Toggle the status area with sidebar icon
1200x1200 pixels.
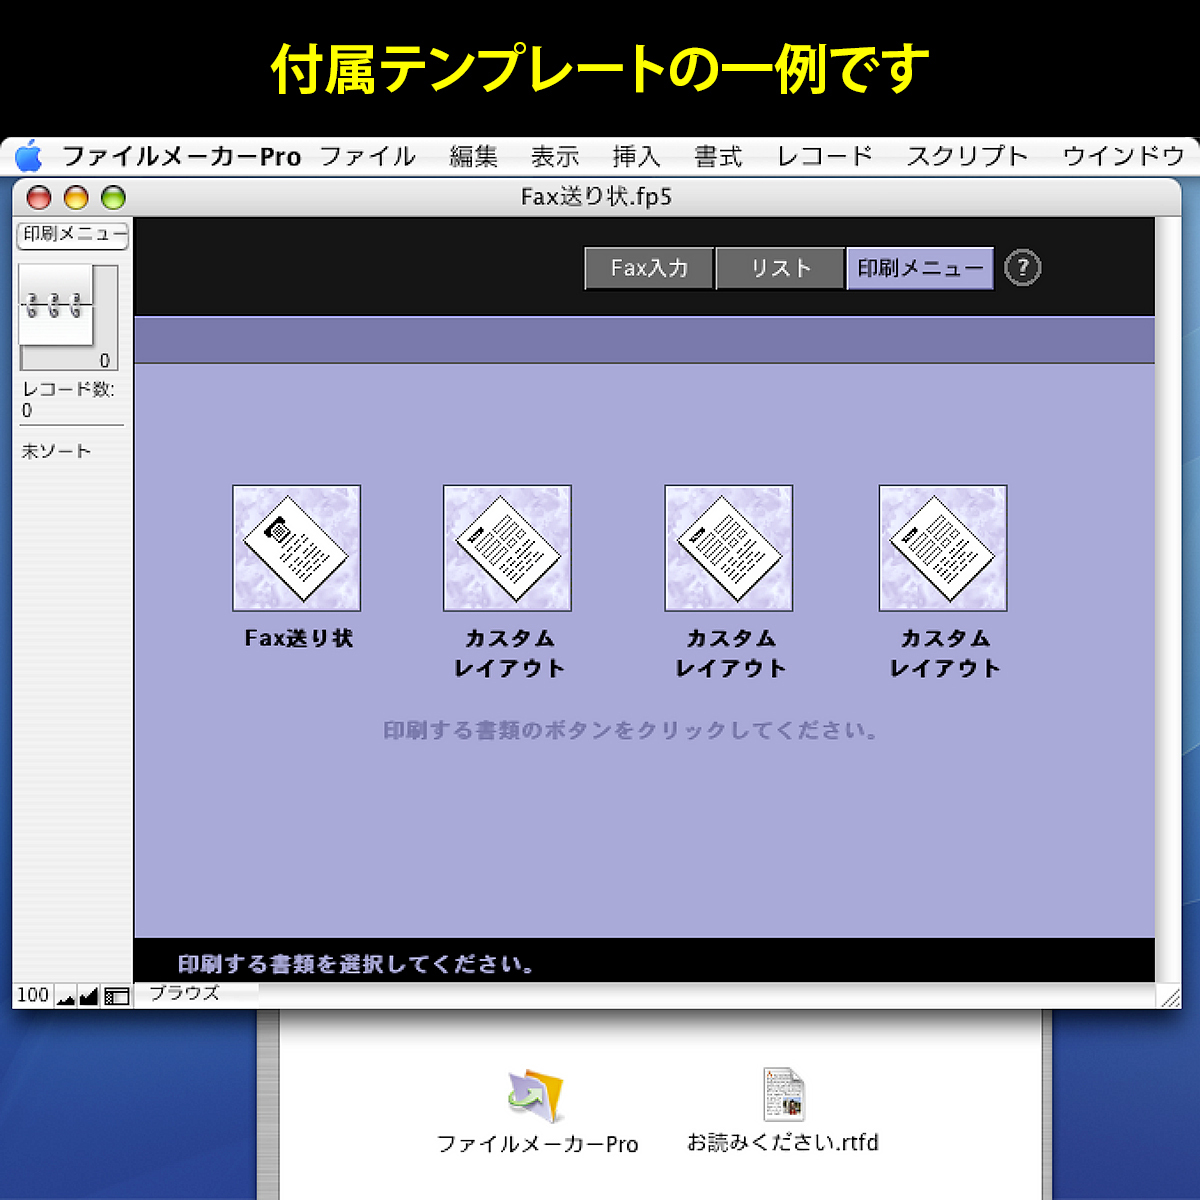[117, 996]
